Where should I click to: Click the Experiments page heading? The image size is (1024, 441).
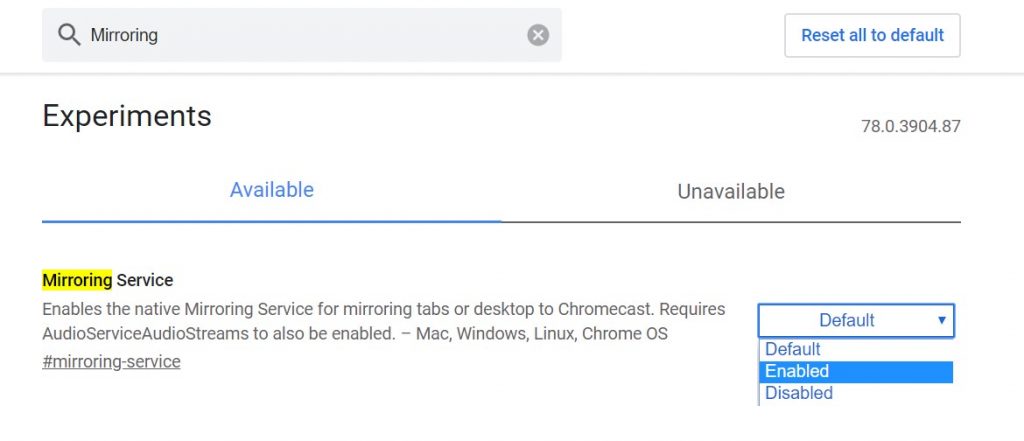[127, 116]
